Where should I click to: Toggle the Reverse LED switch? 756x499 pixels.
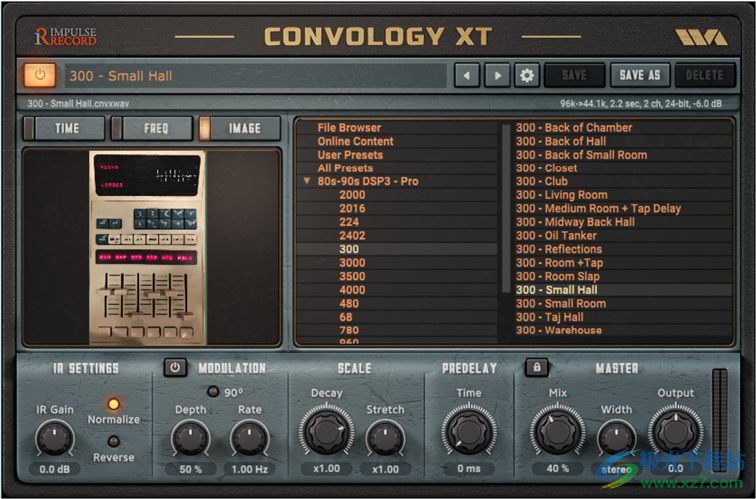coord(113,441)
